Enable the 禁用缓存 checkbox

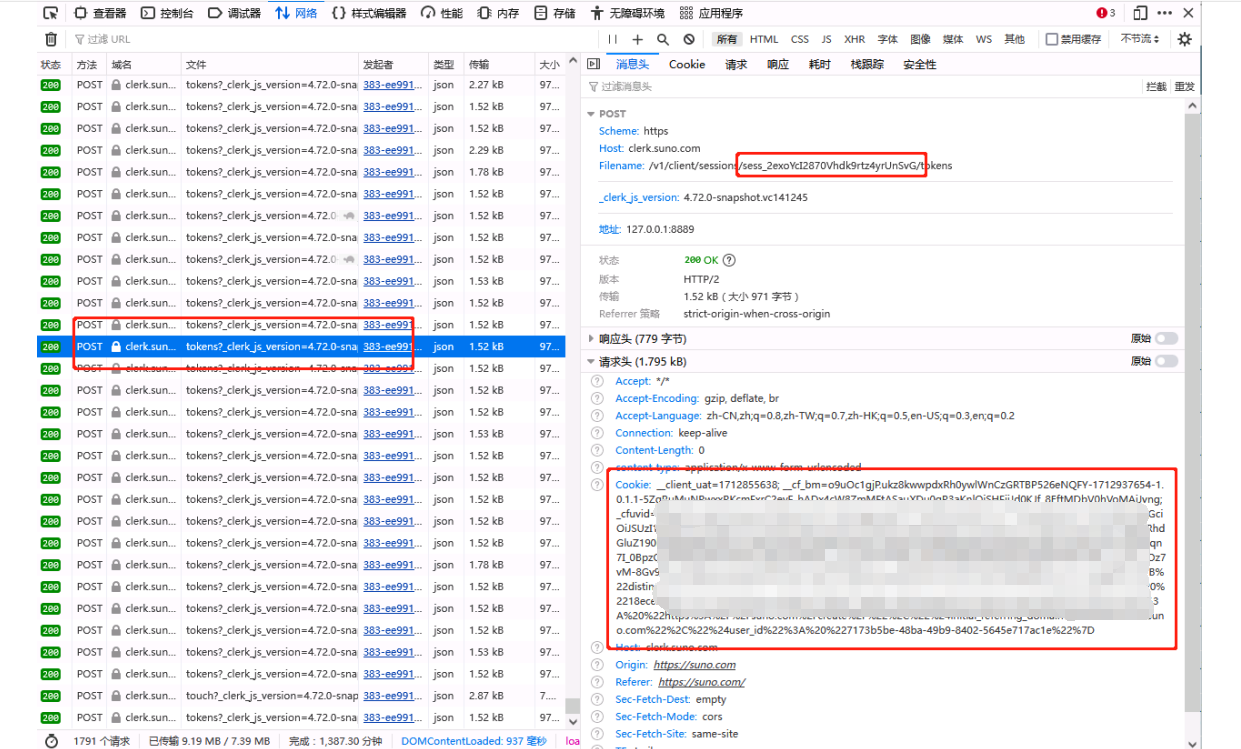click(1052, 39)
